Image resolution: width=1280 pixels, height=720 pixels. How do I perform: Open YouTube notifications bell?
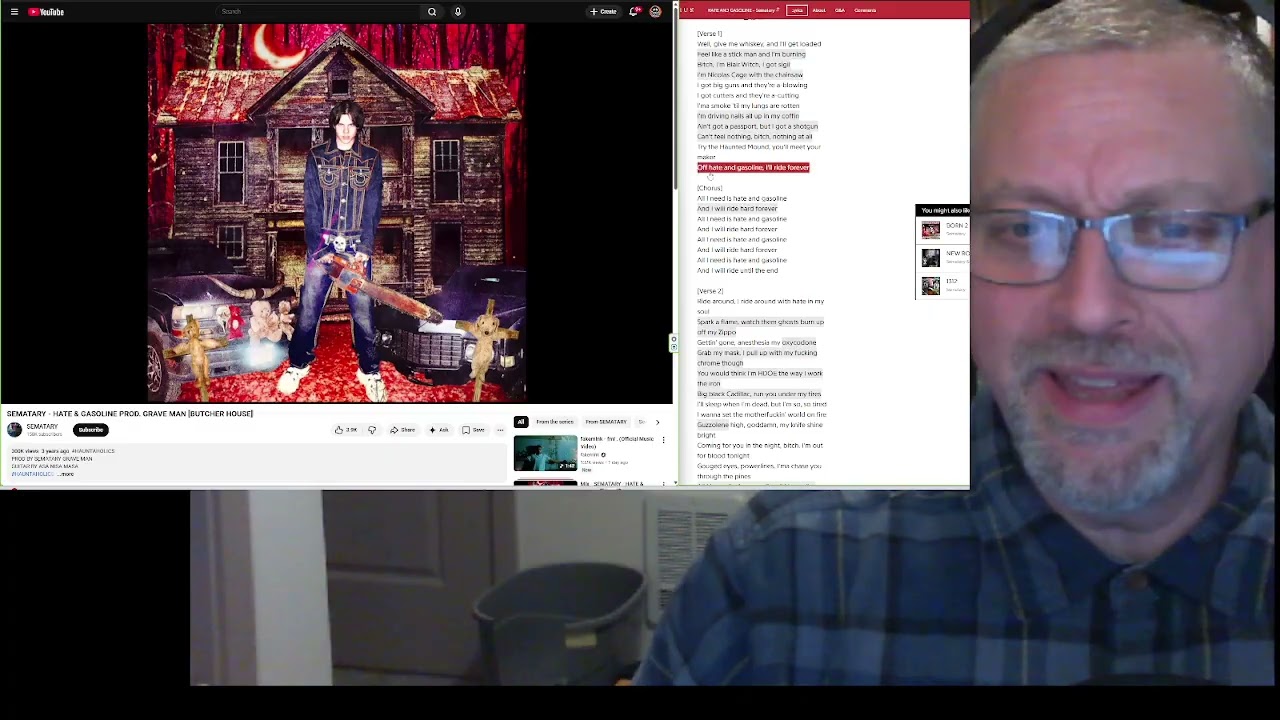[633, 12]
